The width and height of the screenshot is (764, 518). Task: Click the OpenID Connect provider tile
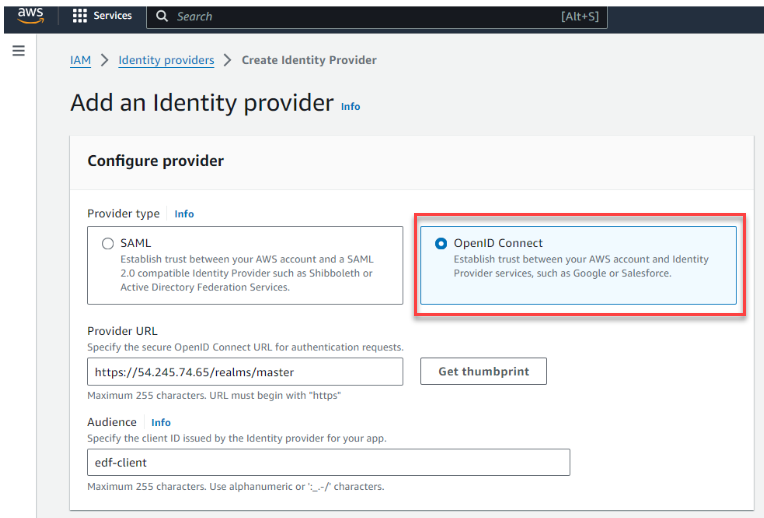[578, 265]
